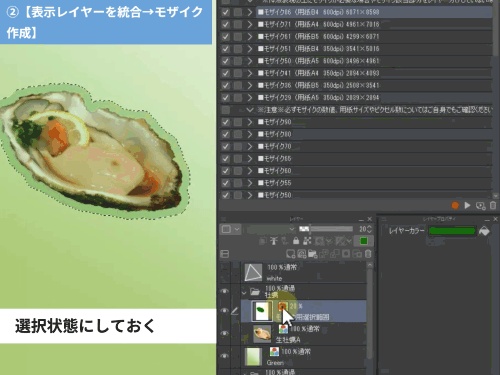Click the new vector layer icon
Image resolution: width=500 pixels, height=375 pixels.
[x=302, y=254]
